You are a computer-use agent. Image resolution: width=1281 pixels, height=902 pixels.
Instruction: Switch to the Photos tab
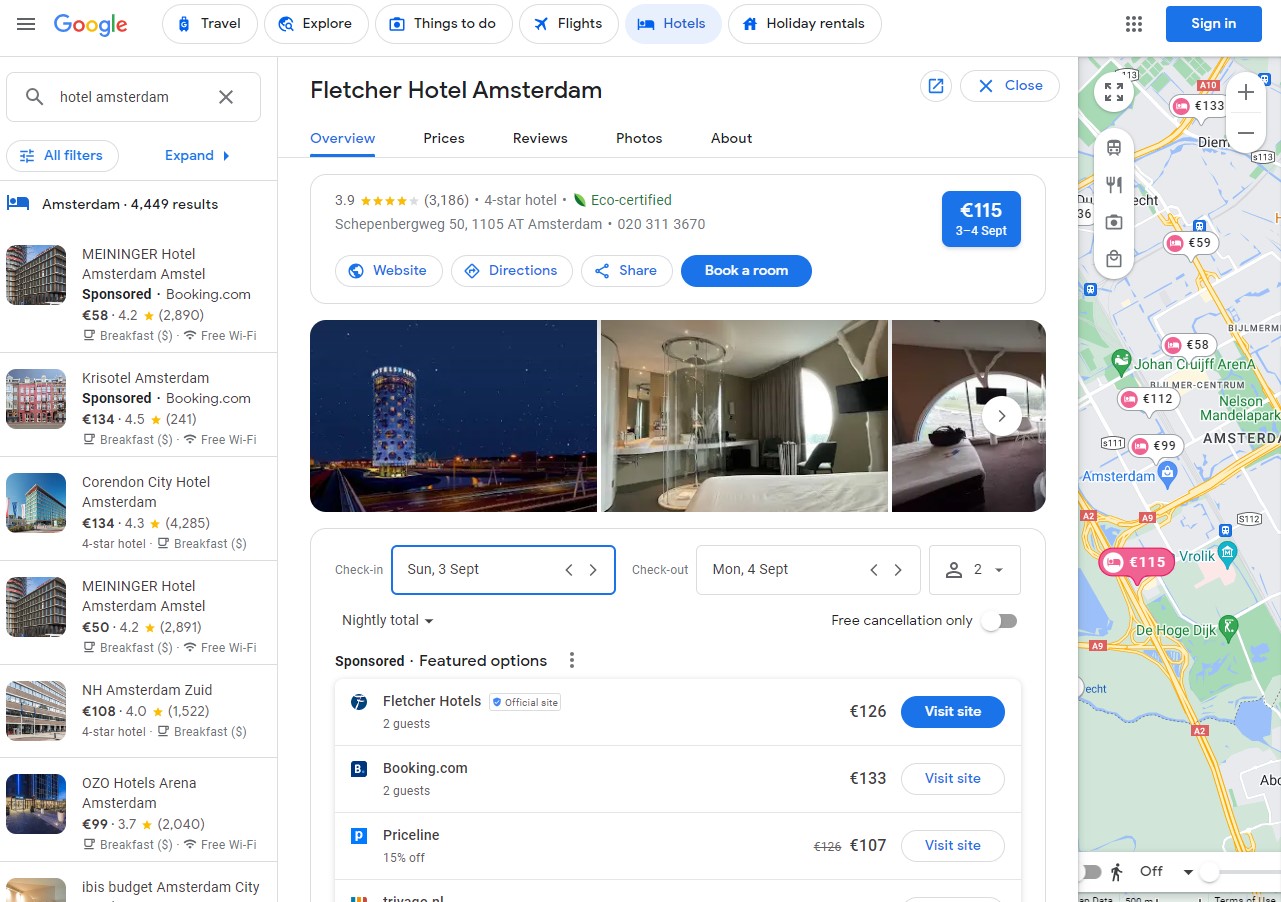click(x=639, y=138)
